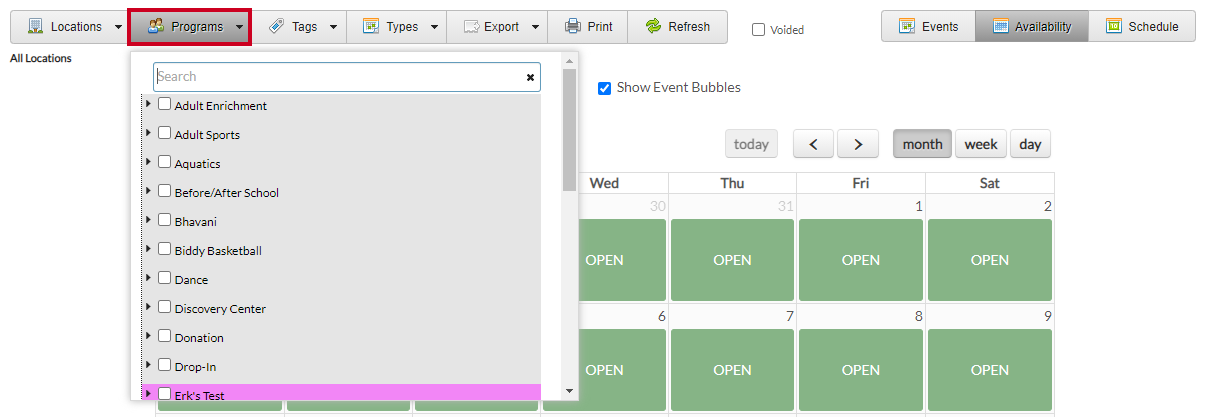Click the Tags icon in toolbar
1207x417 pixels.
point(276,27)
